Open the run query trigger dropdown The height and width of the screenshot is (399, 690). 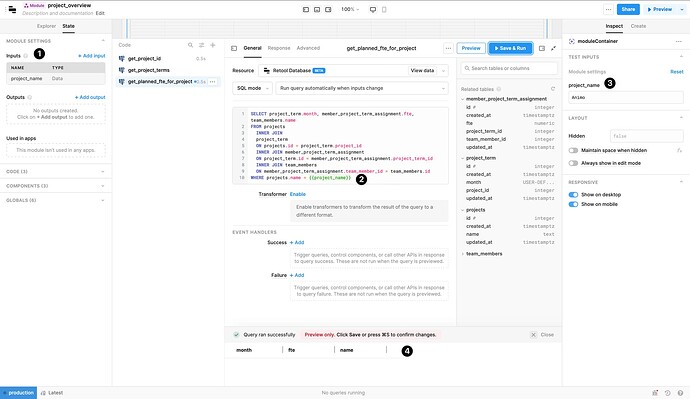[362, 88]
